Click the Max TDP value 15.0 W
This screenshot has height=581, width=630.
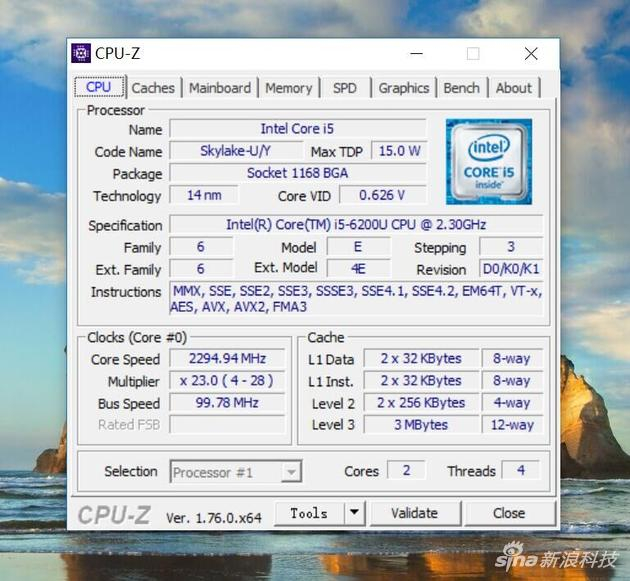tap(399, 151)
